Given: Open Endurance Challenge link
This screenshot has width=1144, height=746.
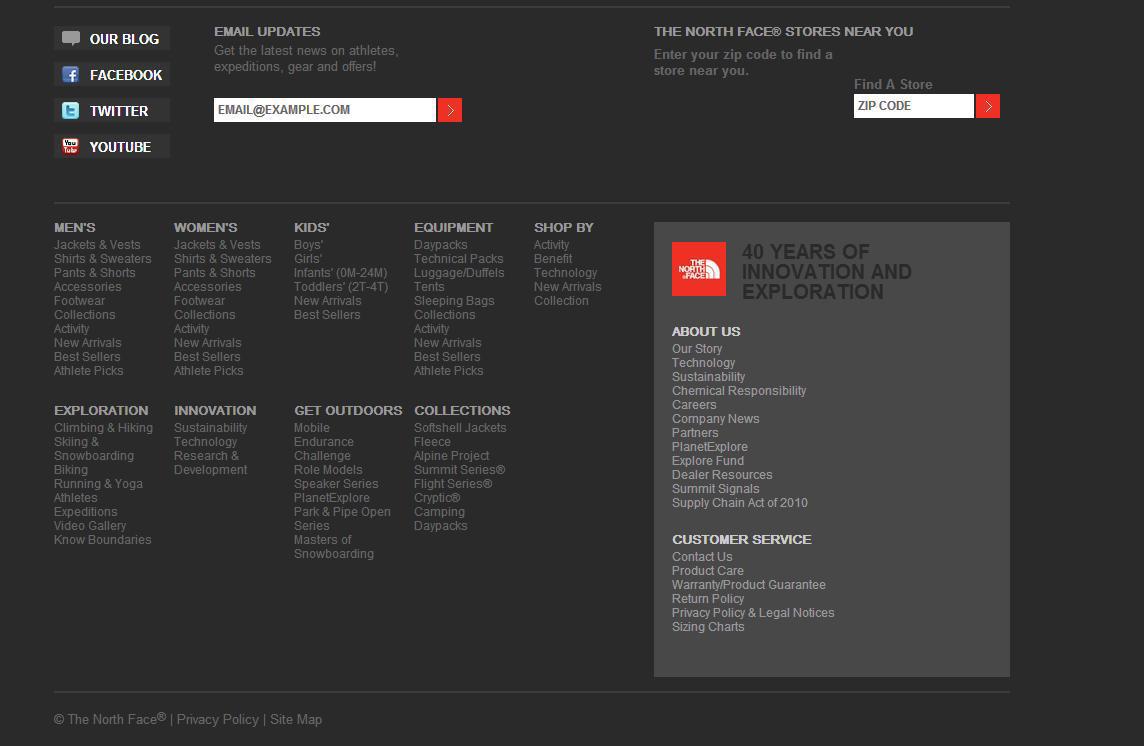Looking at the screenshot, I should pyautogui.click(x=324, y=449).
